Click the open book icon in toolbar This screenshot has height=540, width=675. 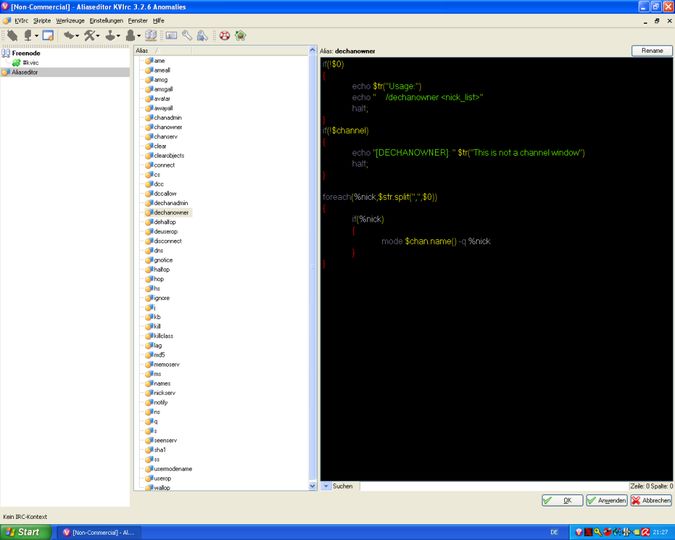150,35
